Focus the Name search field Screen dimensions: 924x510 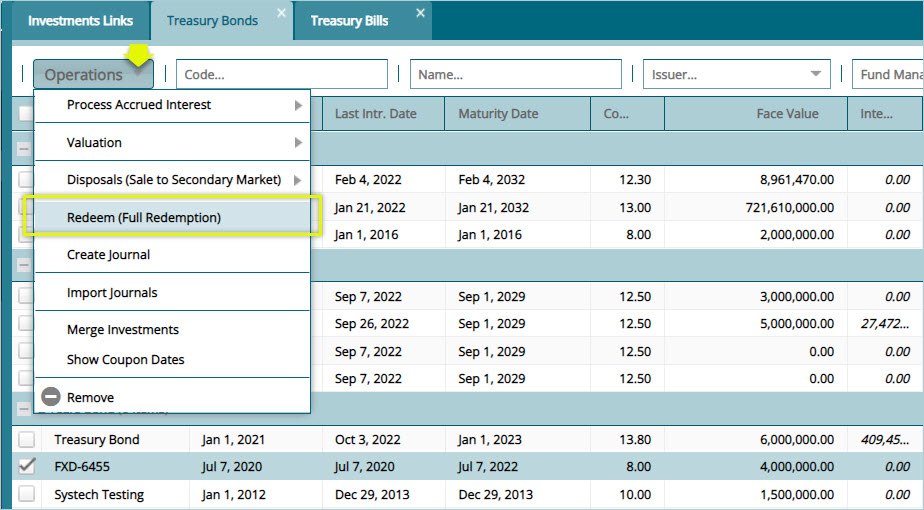pyautogui.click(x=516, y=74)
